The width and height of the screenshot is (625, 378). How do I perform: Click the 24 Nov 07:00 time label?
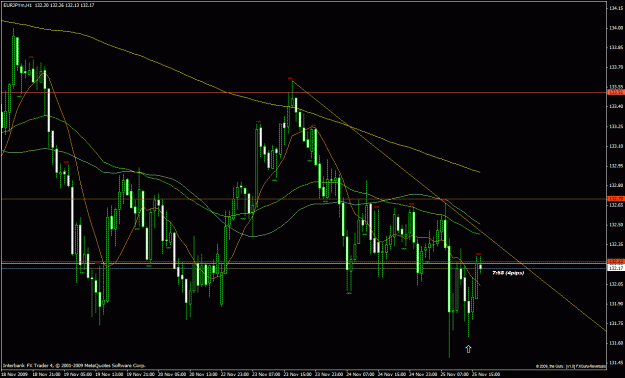tap(359, 375)
